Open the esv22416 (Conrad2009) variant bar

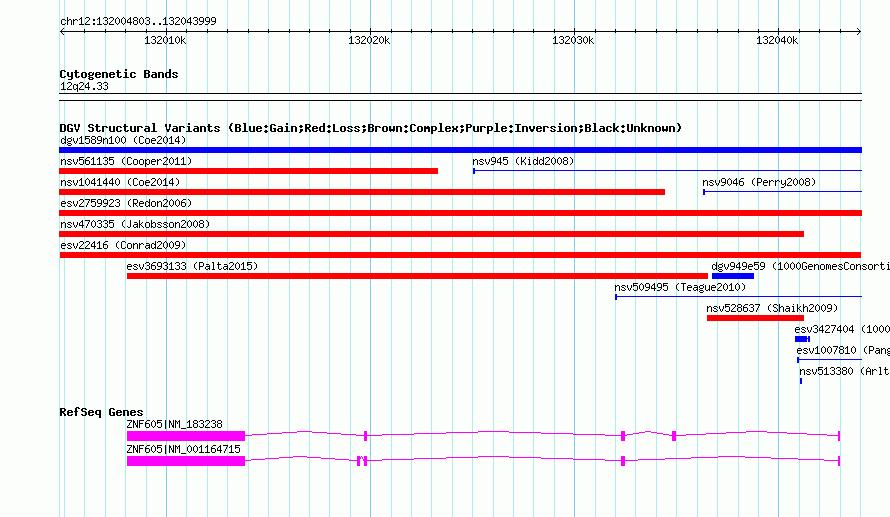pos(460,255)
